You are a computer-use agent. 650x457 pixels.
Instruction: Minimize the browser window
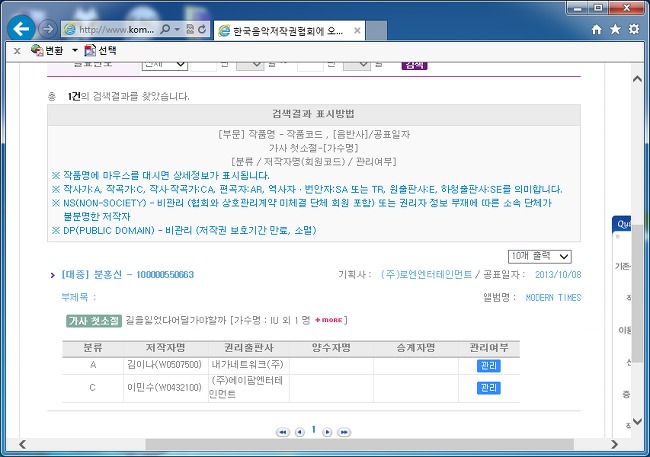tap(577, 7)
